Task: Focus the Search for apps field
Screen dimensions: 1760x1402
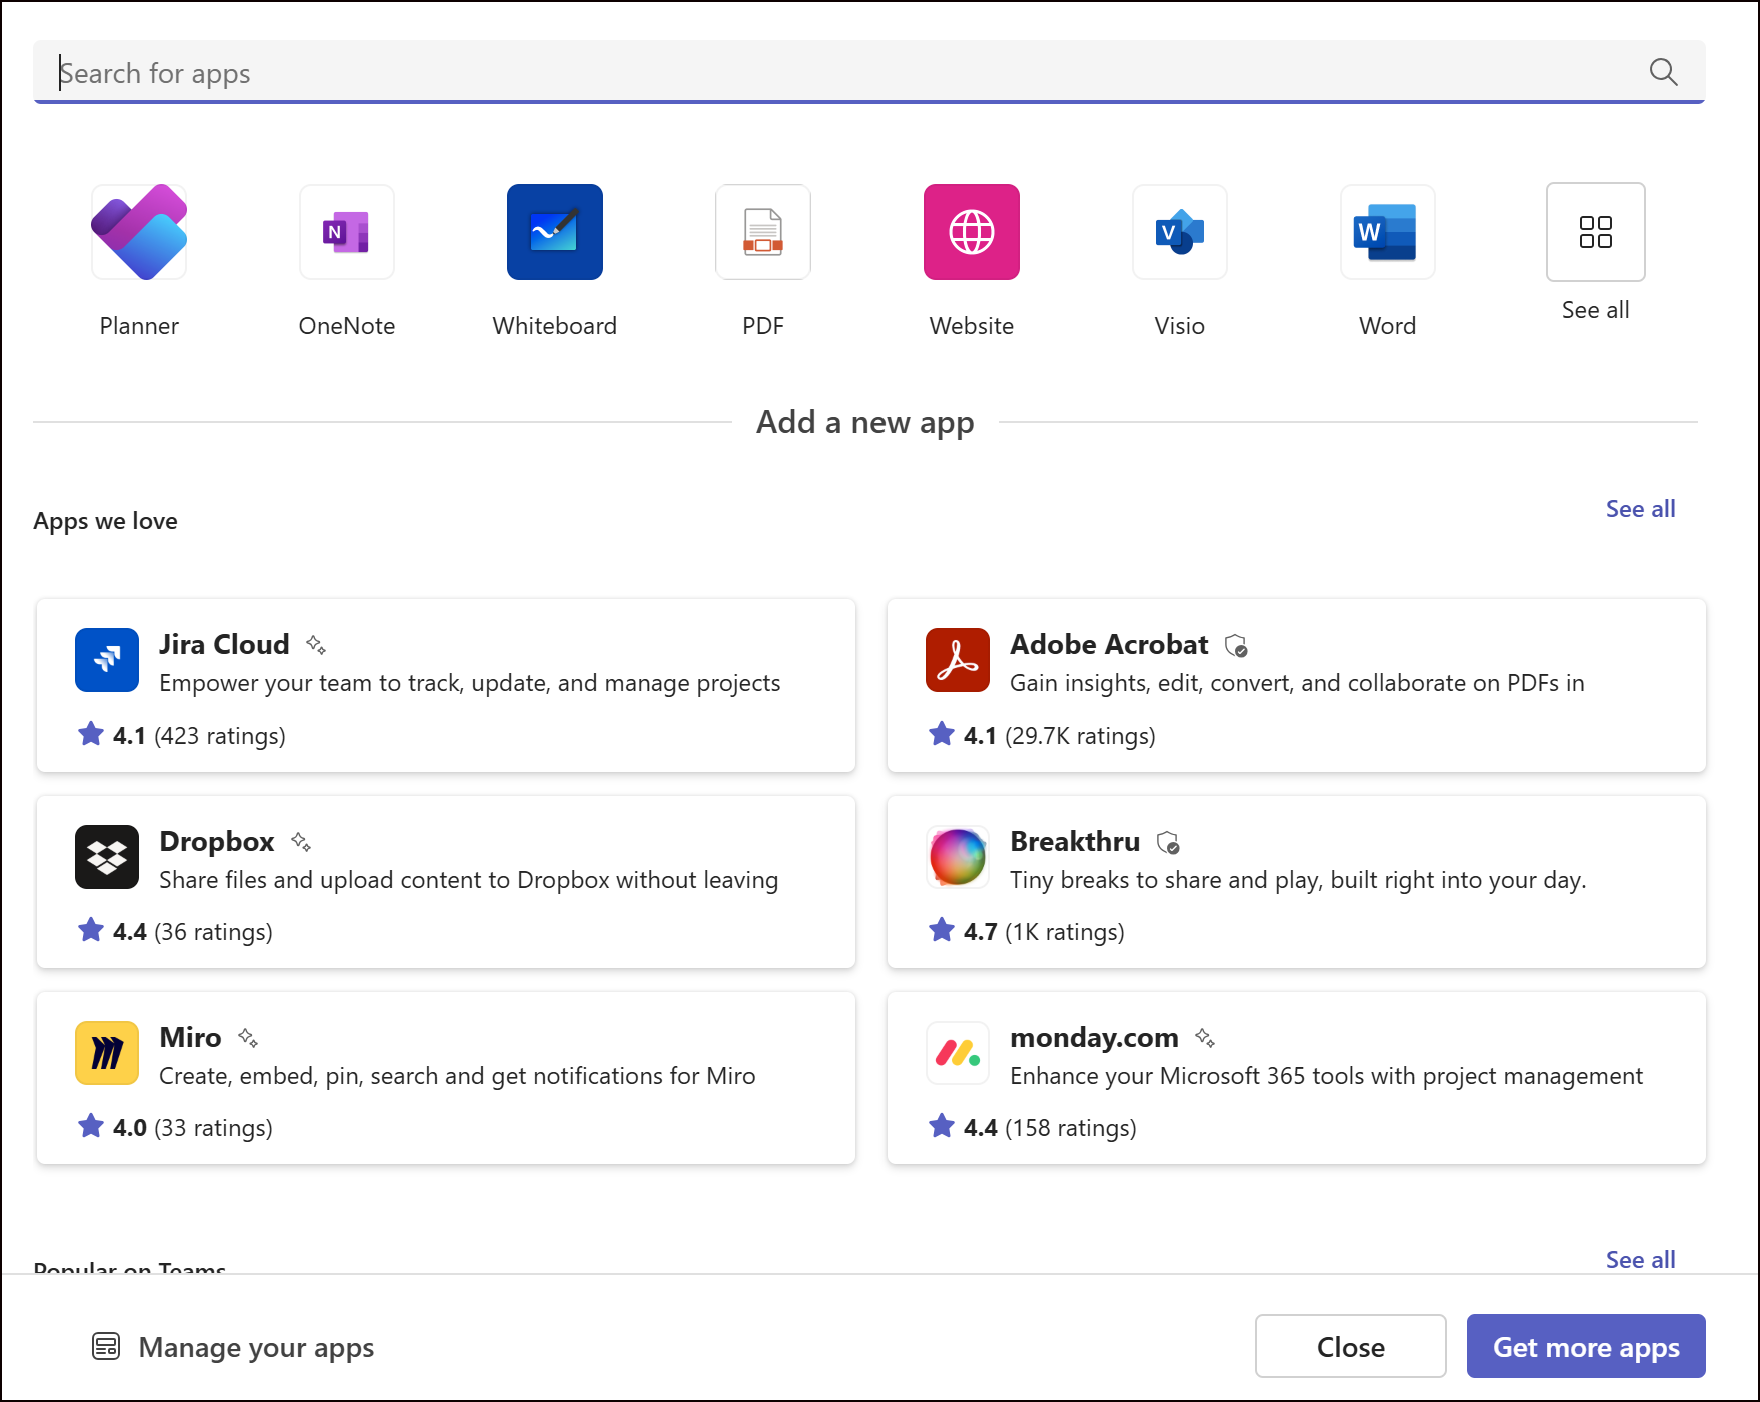Action: point(869,72)
